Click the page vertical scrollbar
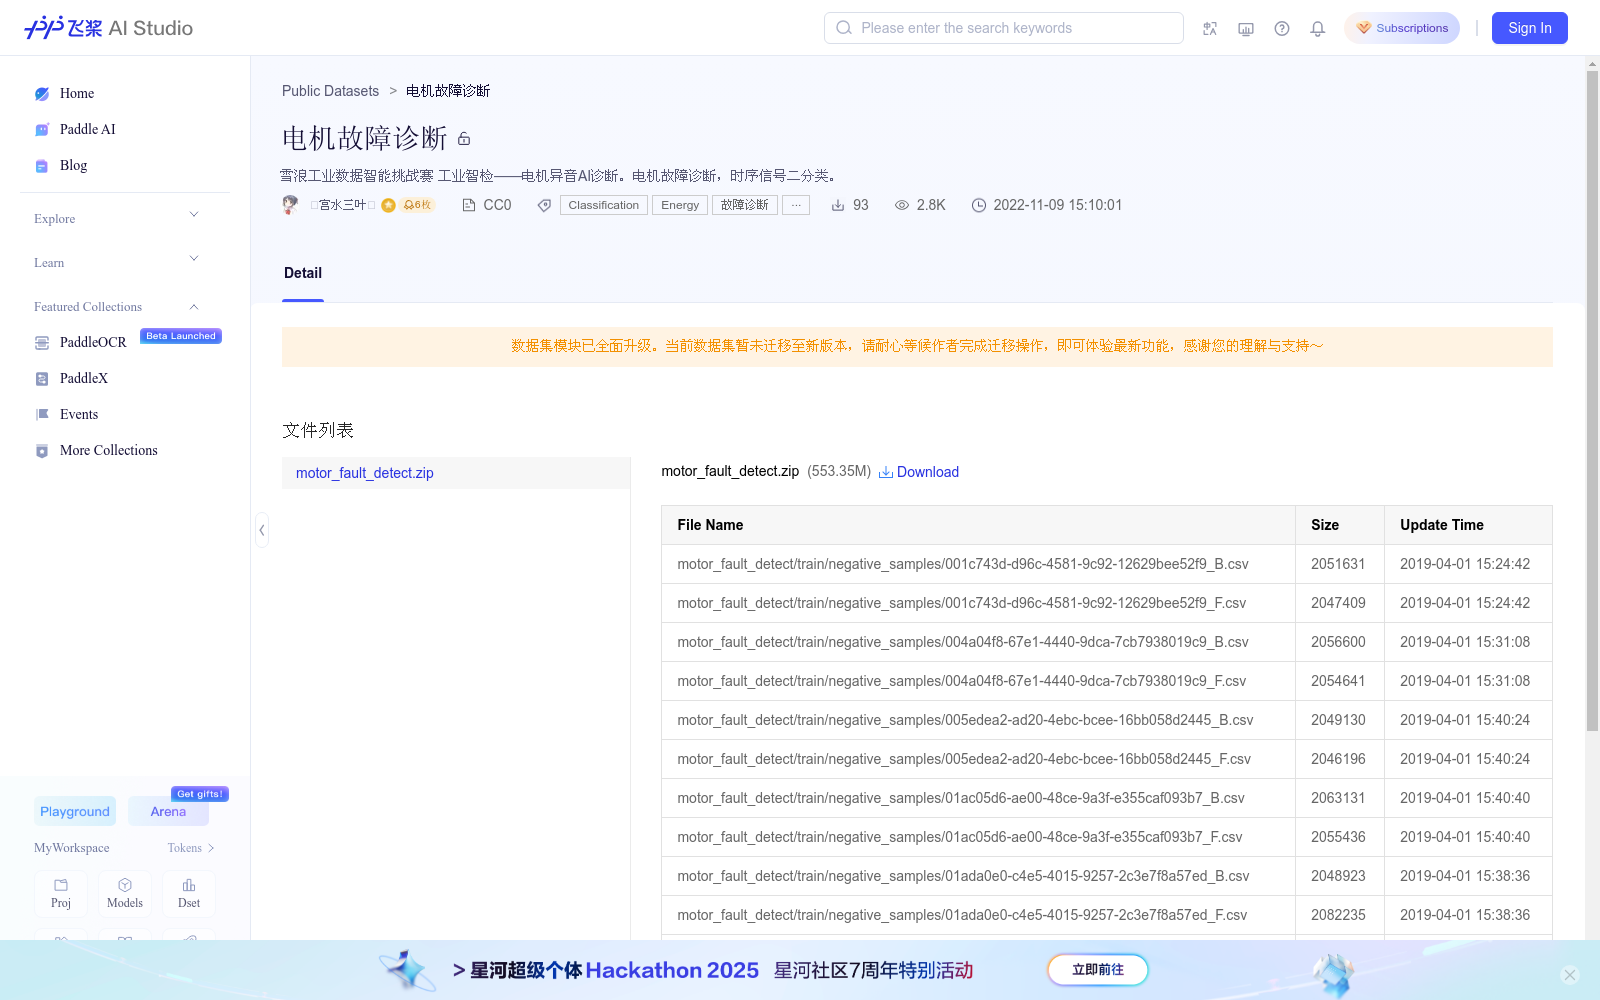This screenshot has height=1000, width=1600. 1592,400
